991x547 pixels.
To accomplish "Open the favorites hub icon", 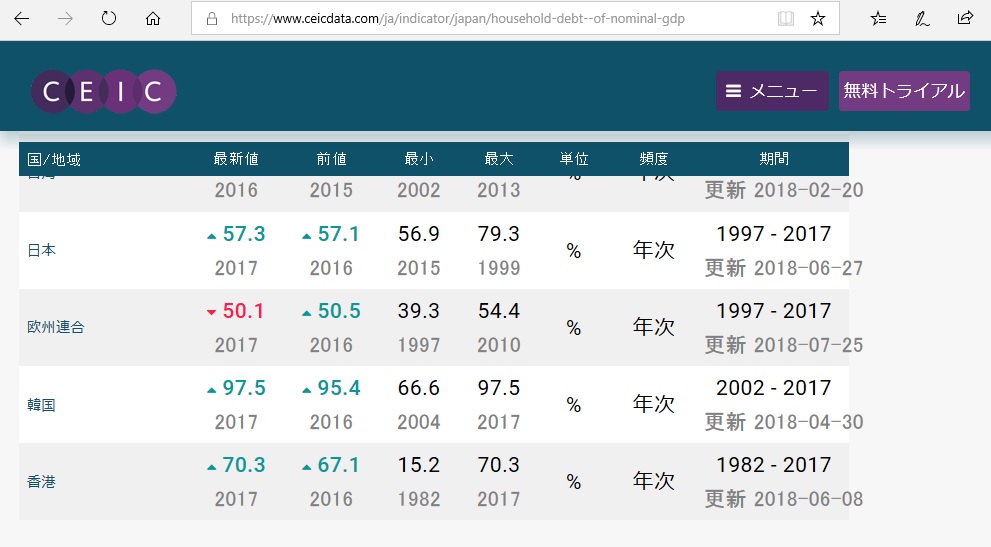I will [x=878, y=18].
